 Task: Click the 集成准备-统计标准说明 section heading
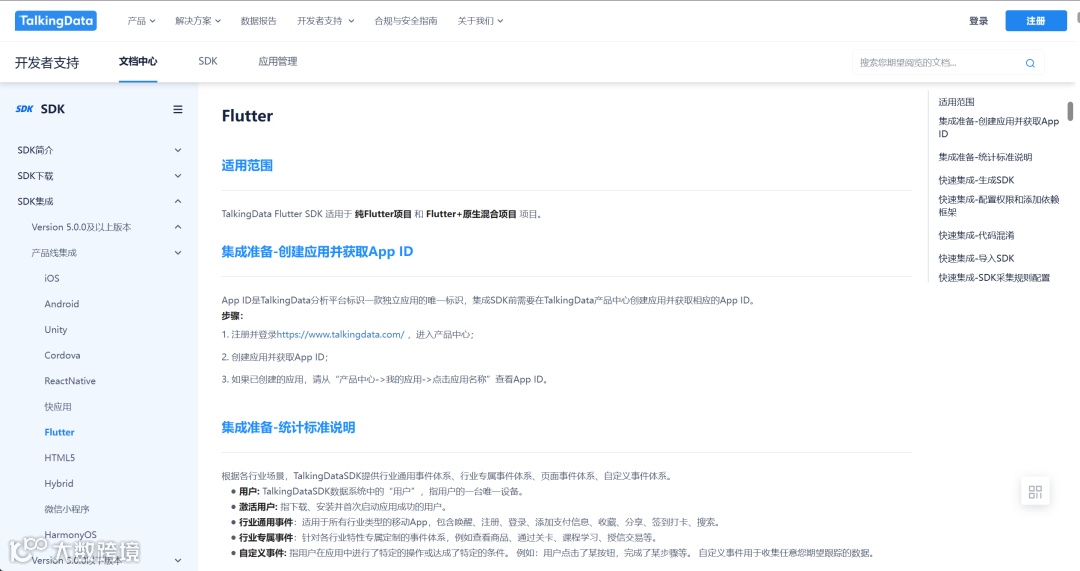point(288,427)
